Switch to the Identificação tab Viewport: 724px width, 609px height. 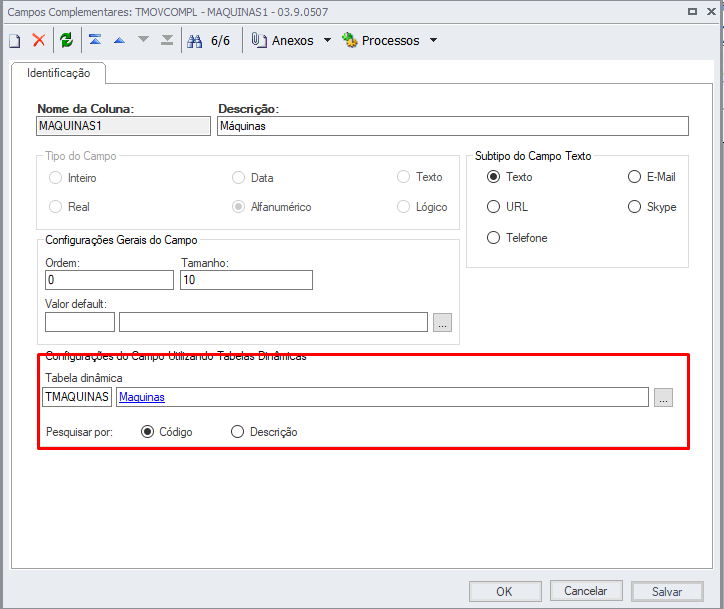59,73
